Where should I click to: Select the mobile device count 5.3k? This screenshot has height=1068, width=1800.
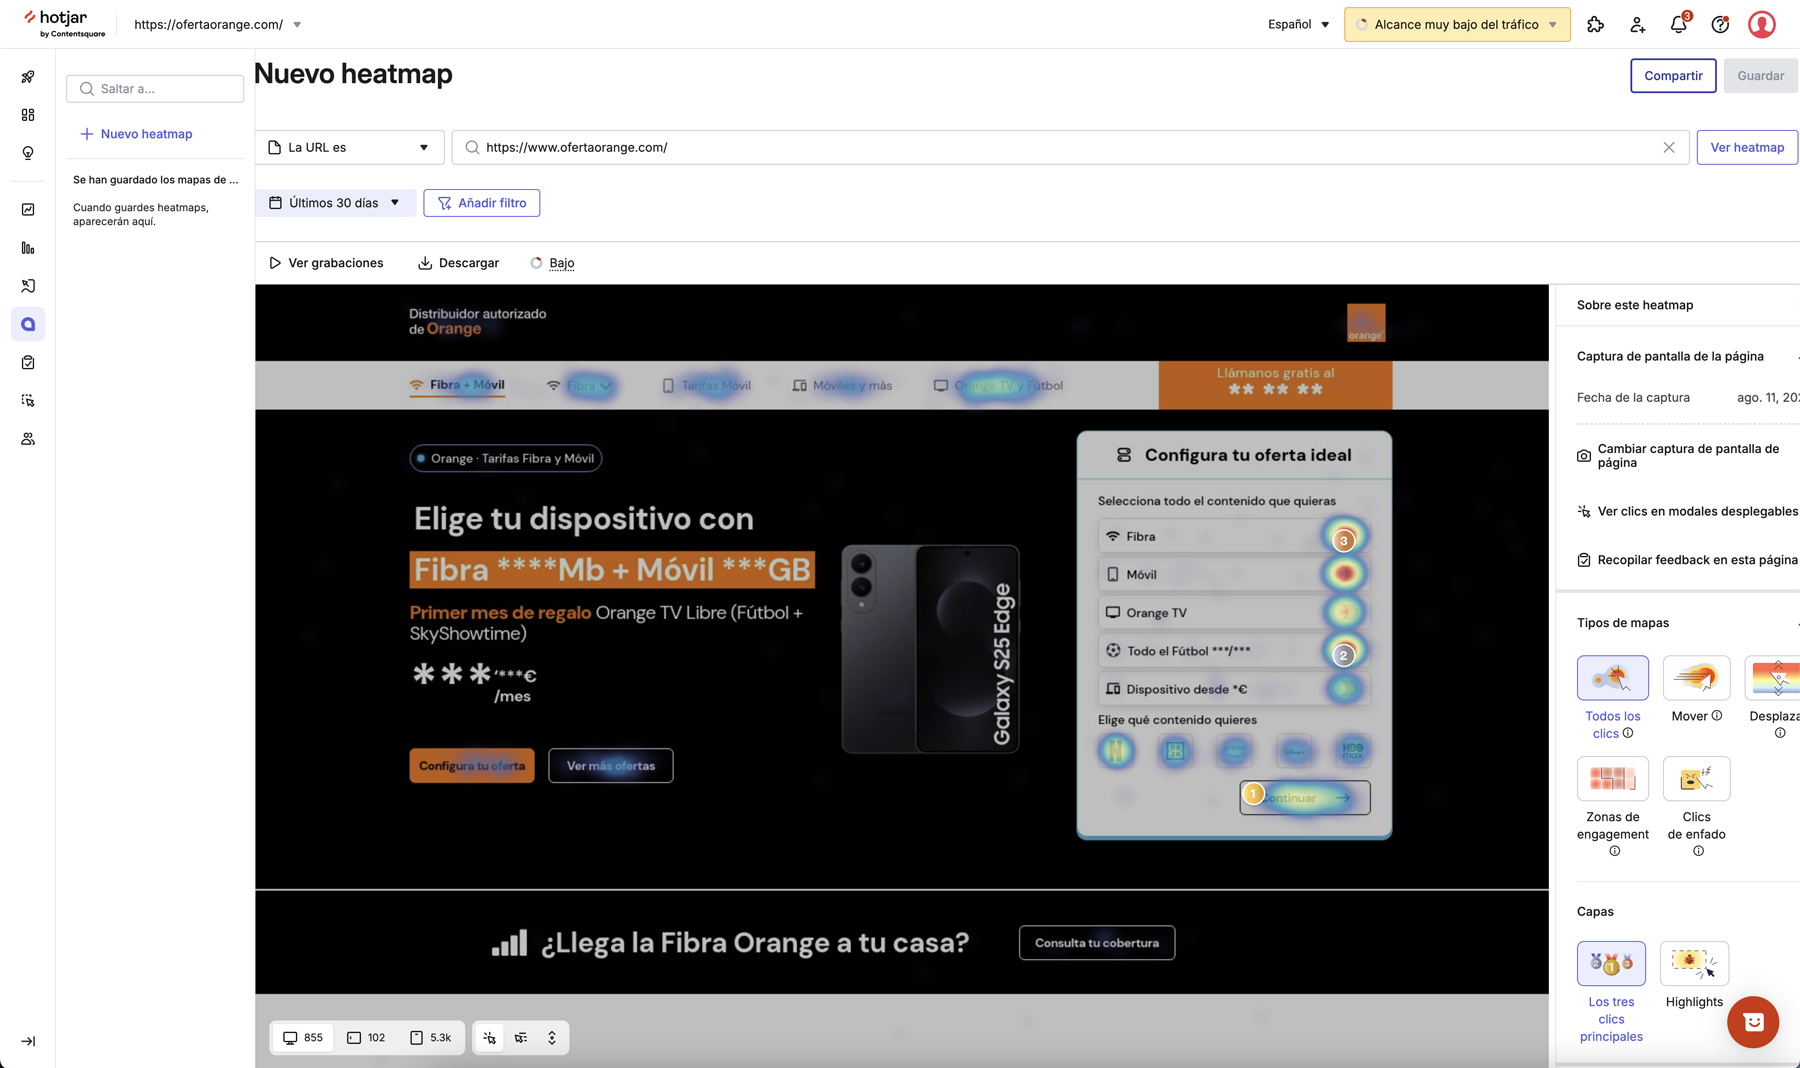[x=431, y=1038]
